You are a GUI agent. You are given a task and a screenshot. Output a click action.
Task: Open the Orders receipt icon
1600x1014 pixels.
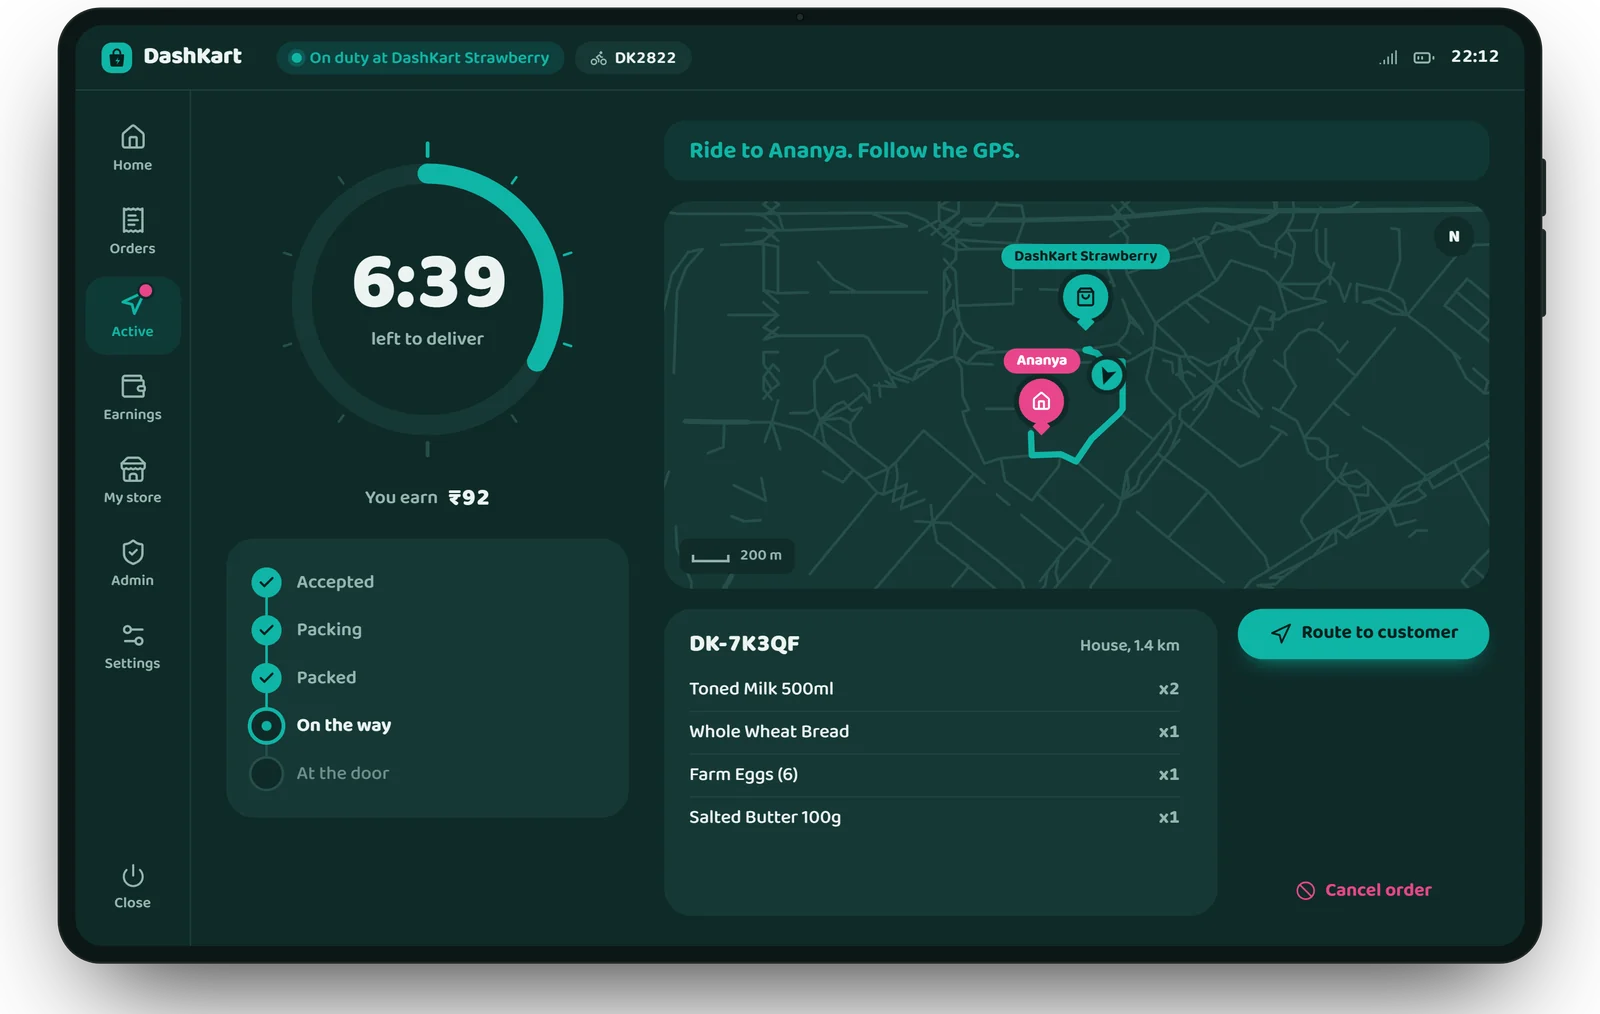click(x=133, y=220)
